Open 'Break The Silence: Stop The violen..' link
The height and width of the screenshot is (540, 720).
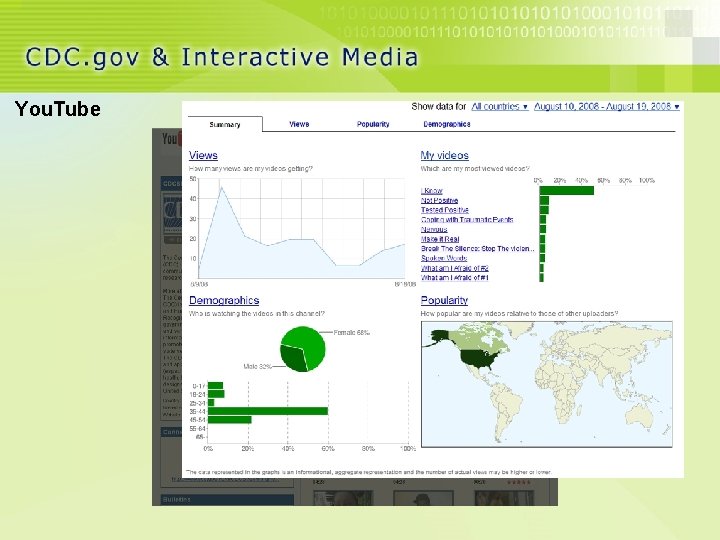[478, 248]
